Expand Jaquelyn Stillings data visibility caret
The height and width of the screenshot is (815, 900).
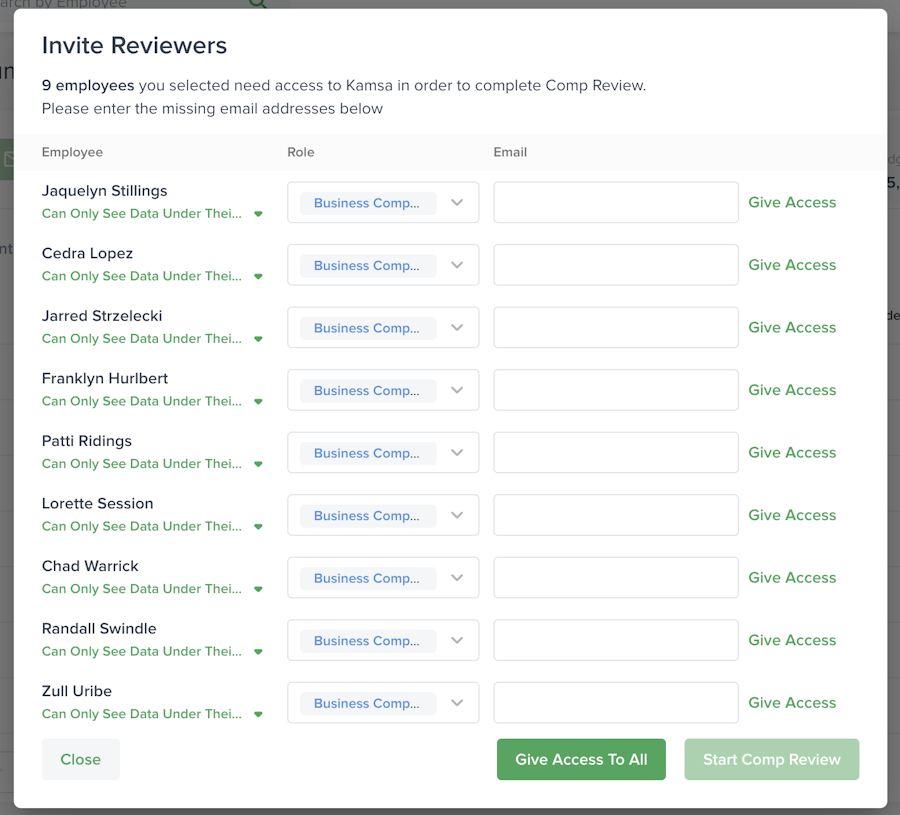tap(258, 214)
